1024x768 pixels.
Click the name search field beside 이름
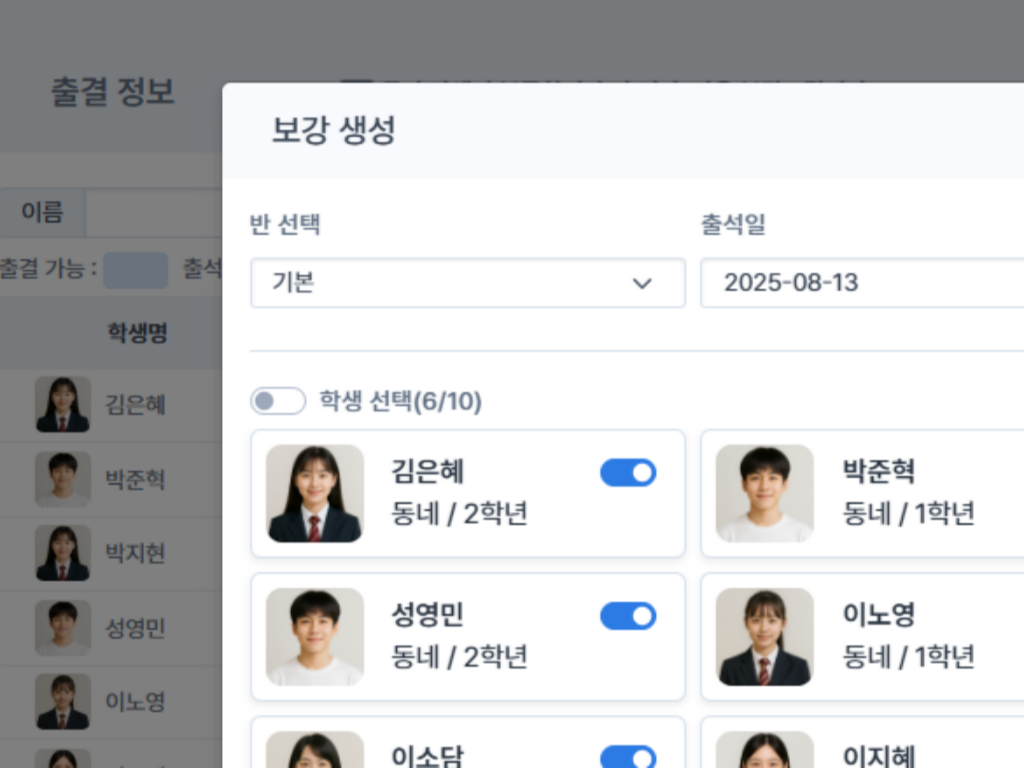coord(153,213)
